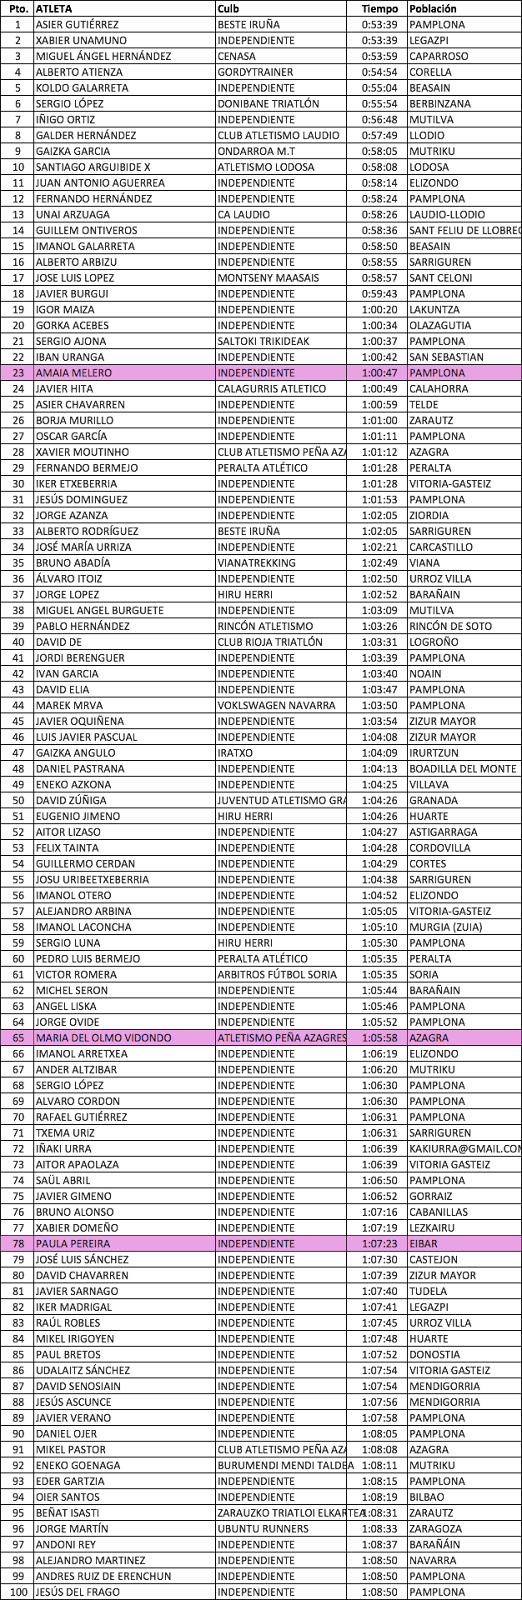Click town TELDE
Viewport: 522px width, 1600px height.
click(425, 404)
